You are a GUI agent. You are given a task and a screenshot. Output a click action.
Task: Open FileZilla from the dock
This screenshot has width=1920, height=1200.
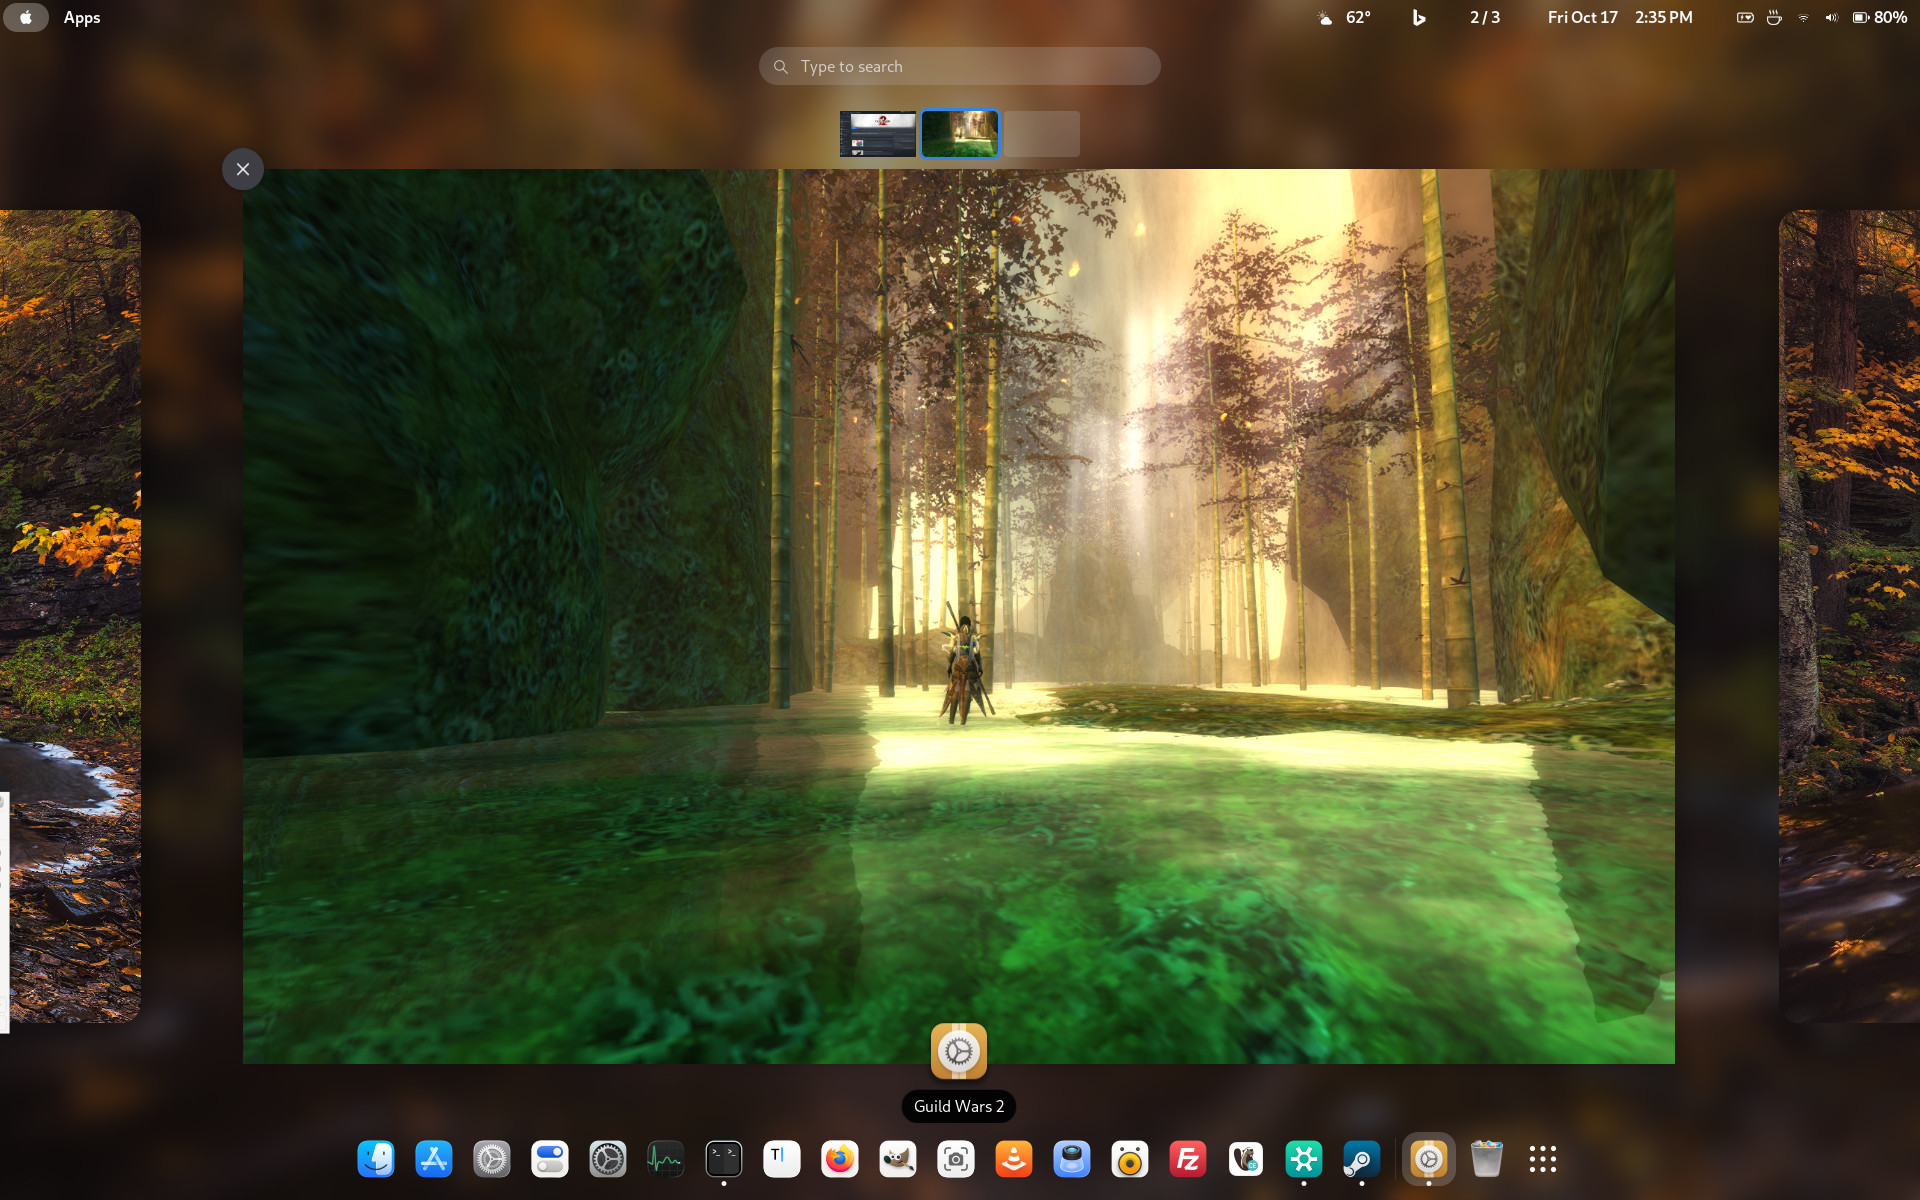coord(1188,1159)
